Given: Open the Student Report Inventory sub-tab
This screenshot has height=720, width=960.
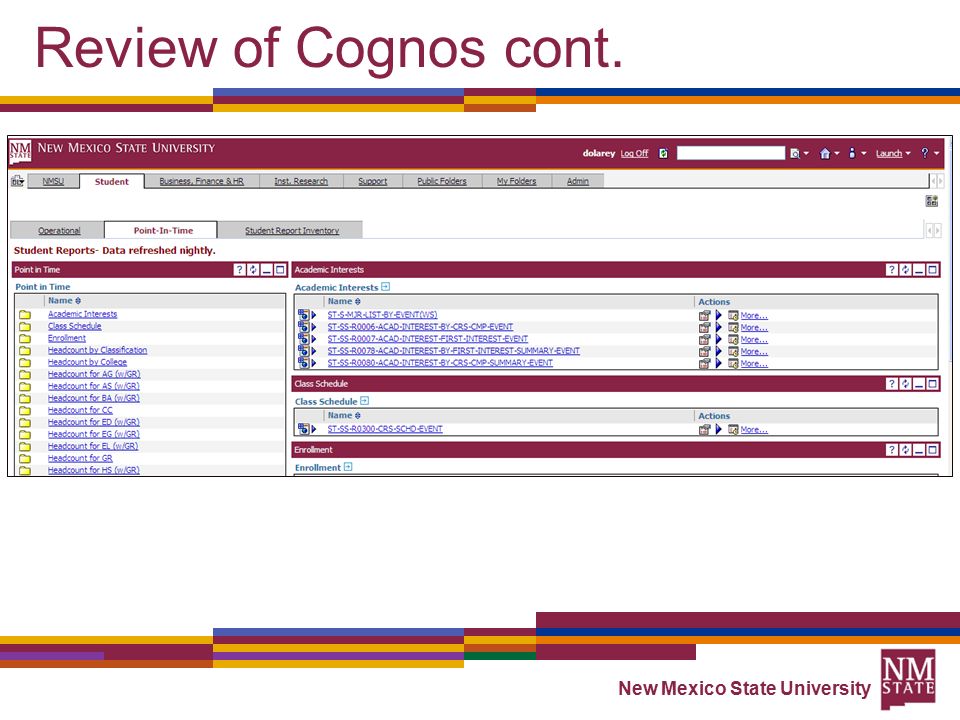Looking at the screenshot, I should tap(292, 231).
